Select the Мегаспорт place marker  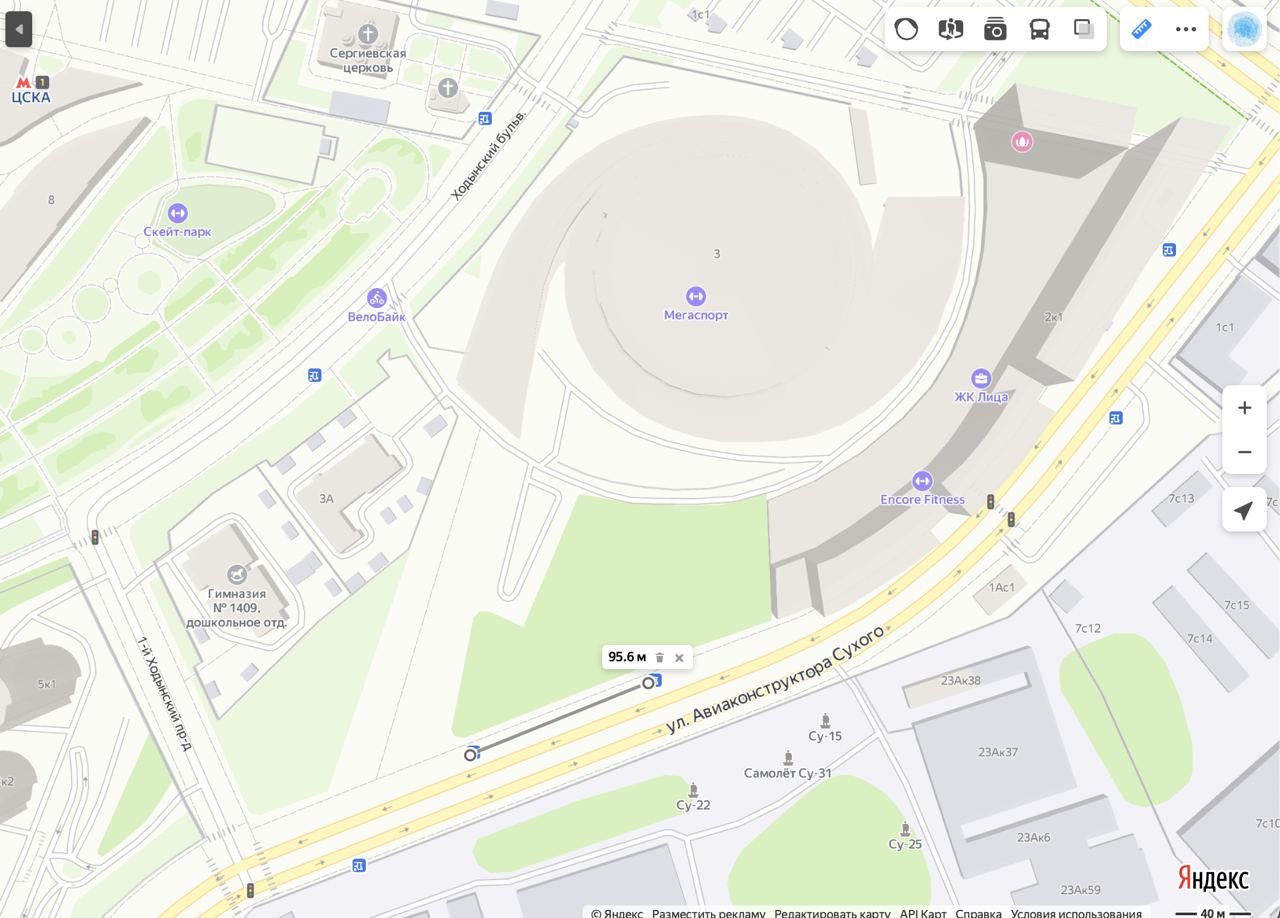click(x=696, y=296)
